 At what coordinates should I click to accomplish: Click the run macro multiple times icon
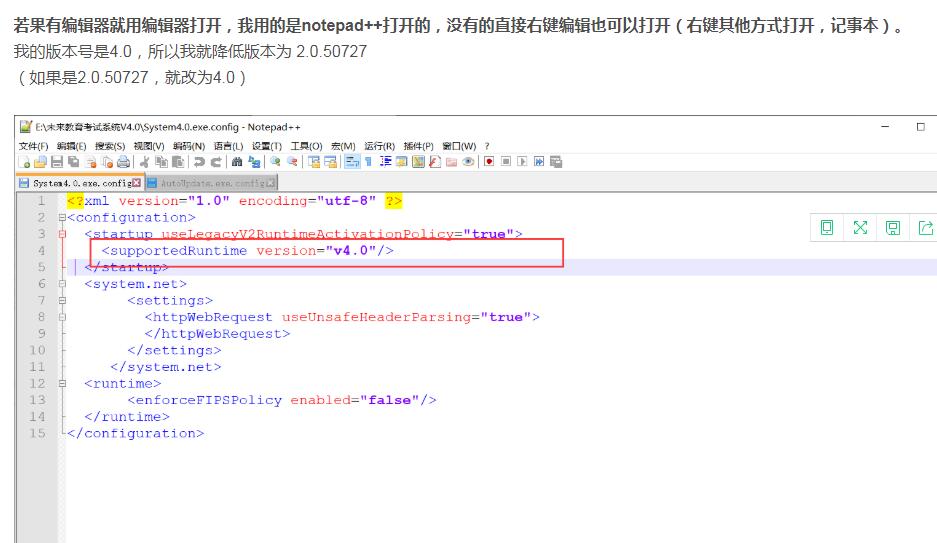pyautogui.click(x=539, y=162)
